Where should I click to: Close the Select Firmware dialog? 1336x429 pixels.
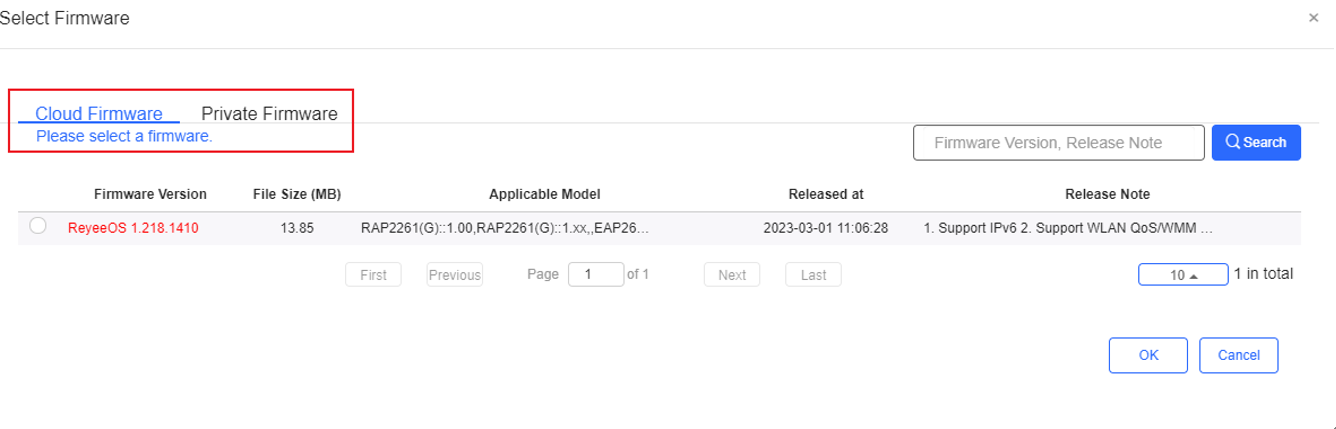pos(1313,18)
